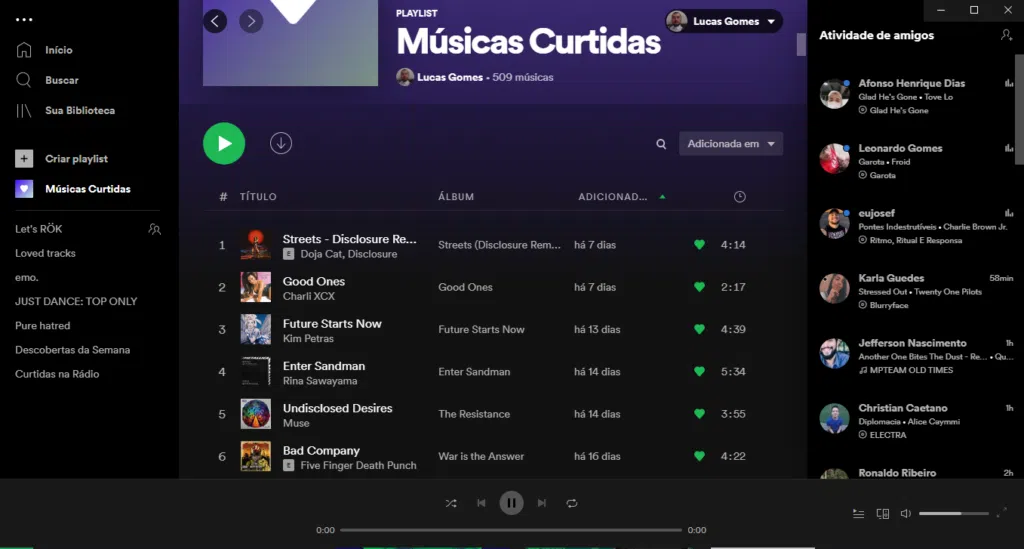Screen dimensions: 1024x549
Task: Enter full screen with the expand icon
Action: tap(1002, 513)
